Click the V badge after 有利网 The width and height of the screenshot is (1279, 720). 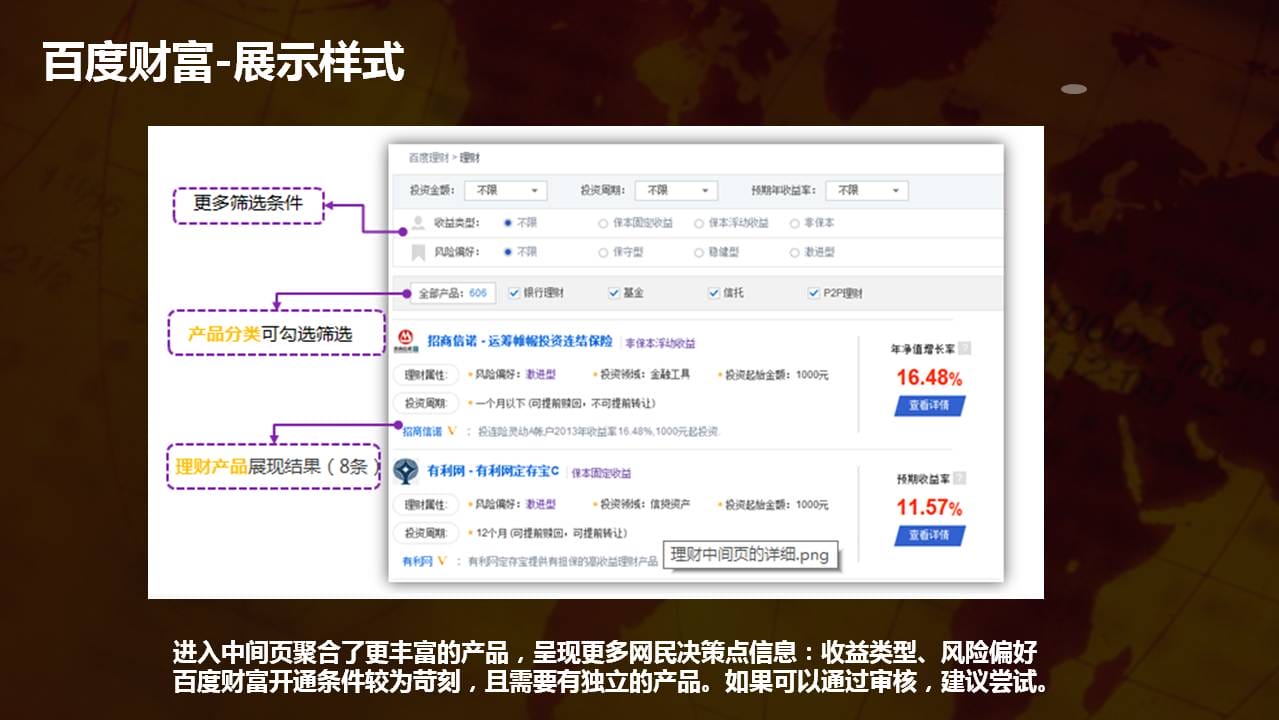coord(441,561)
